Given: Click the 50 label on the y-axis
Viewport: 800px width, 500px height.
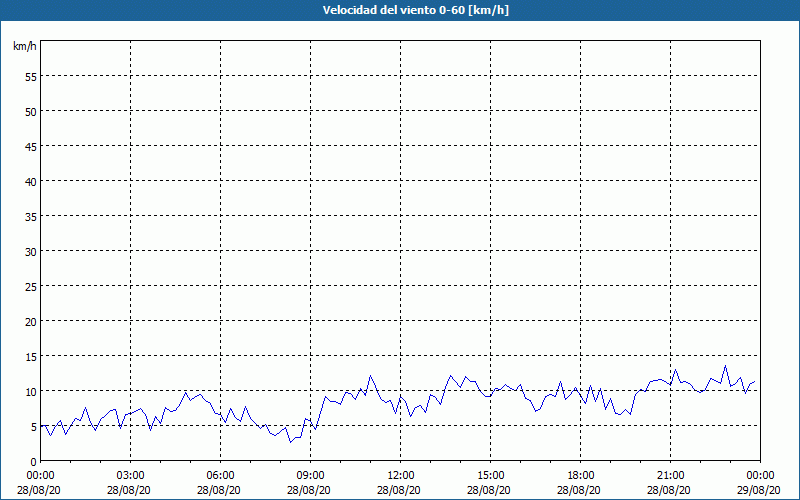Looking at the screenshot, I should [x=30, y=111].
